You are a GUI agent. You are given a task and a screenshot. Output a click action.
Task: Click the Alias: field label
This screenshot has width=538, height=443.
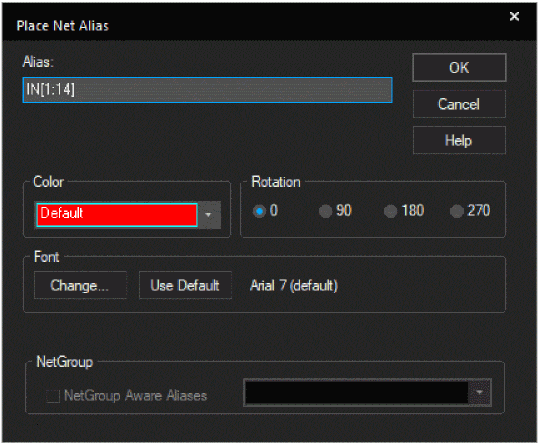38,62
